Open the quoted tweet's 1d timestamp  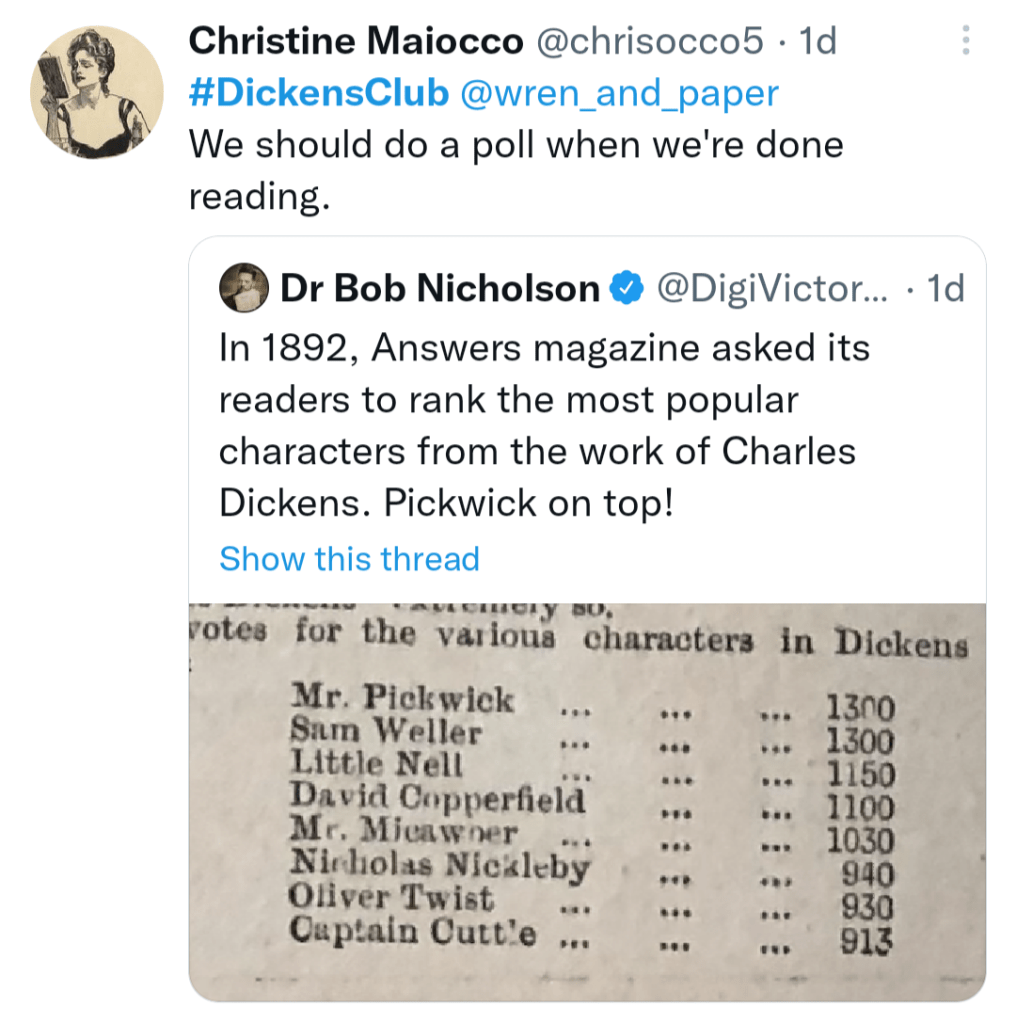[x=945, y=289]
